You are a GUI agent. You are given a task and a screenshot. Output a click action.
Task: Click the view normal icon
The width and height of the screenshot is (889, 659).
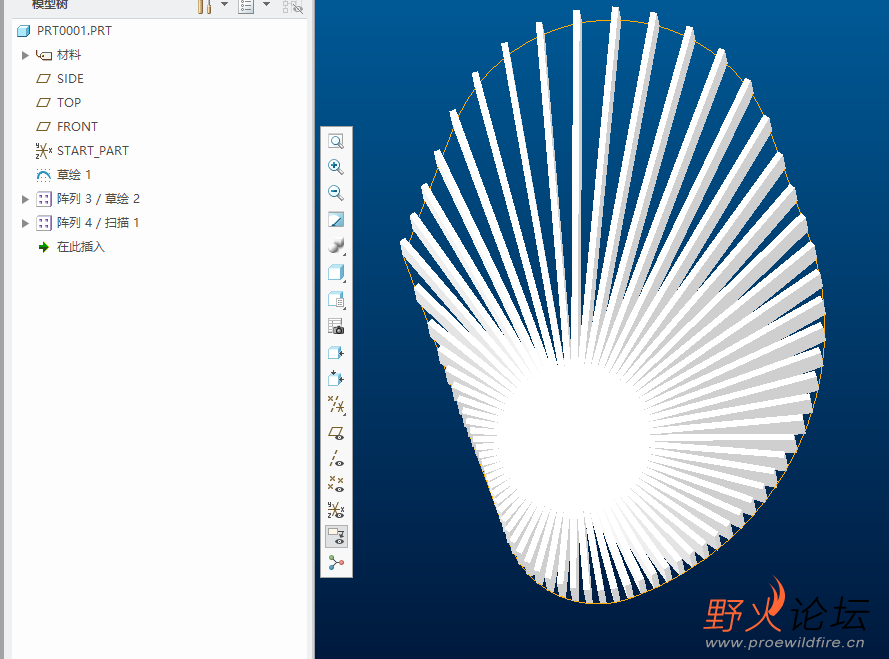click(336, 353)
